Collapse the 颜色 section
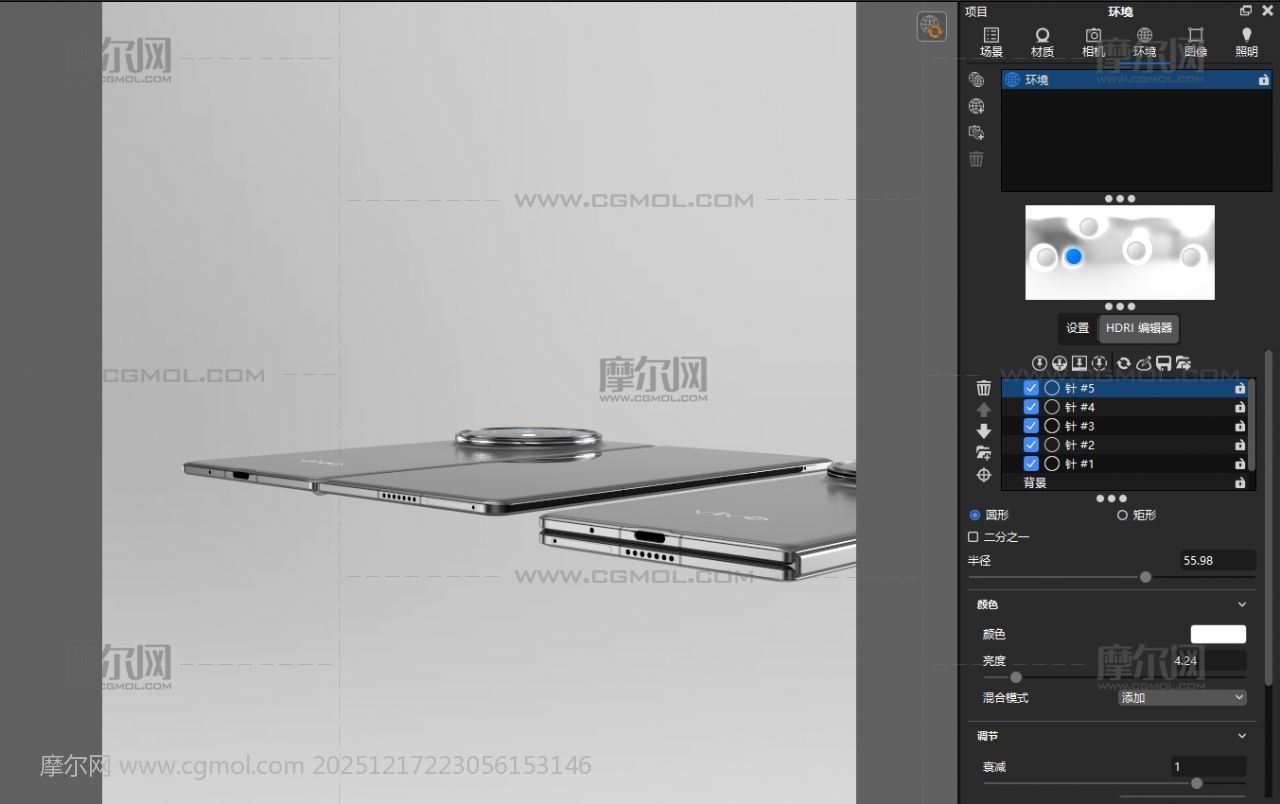This screenshot has height=804, width=1280. click(x=1242, y=605)
